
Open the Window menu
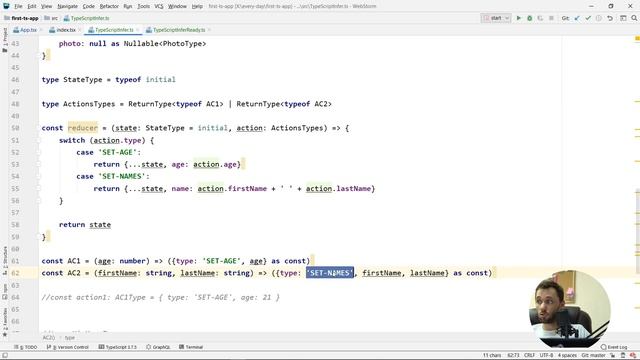click(177, 6)
